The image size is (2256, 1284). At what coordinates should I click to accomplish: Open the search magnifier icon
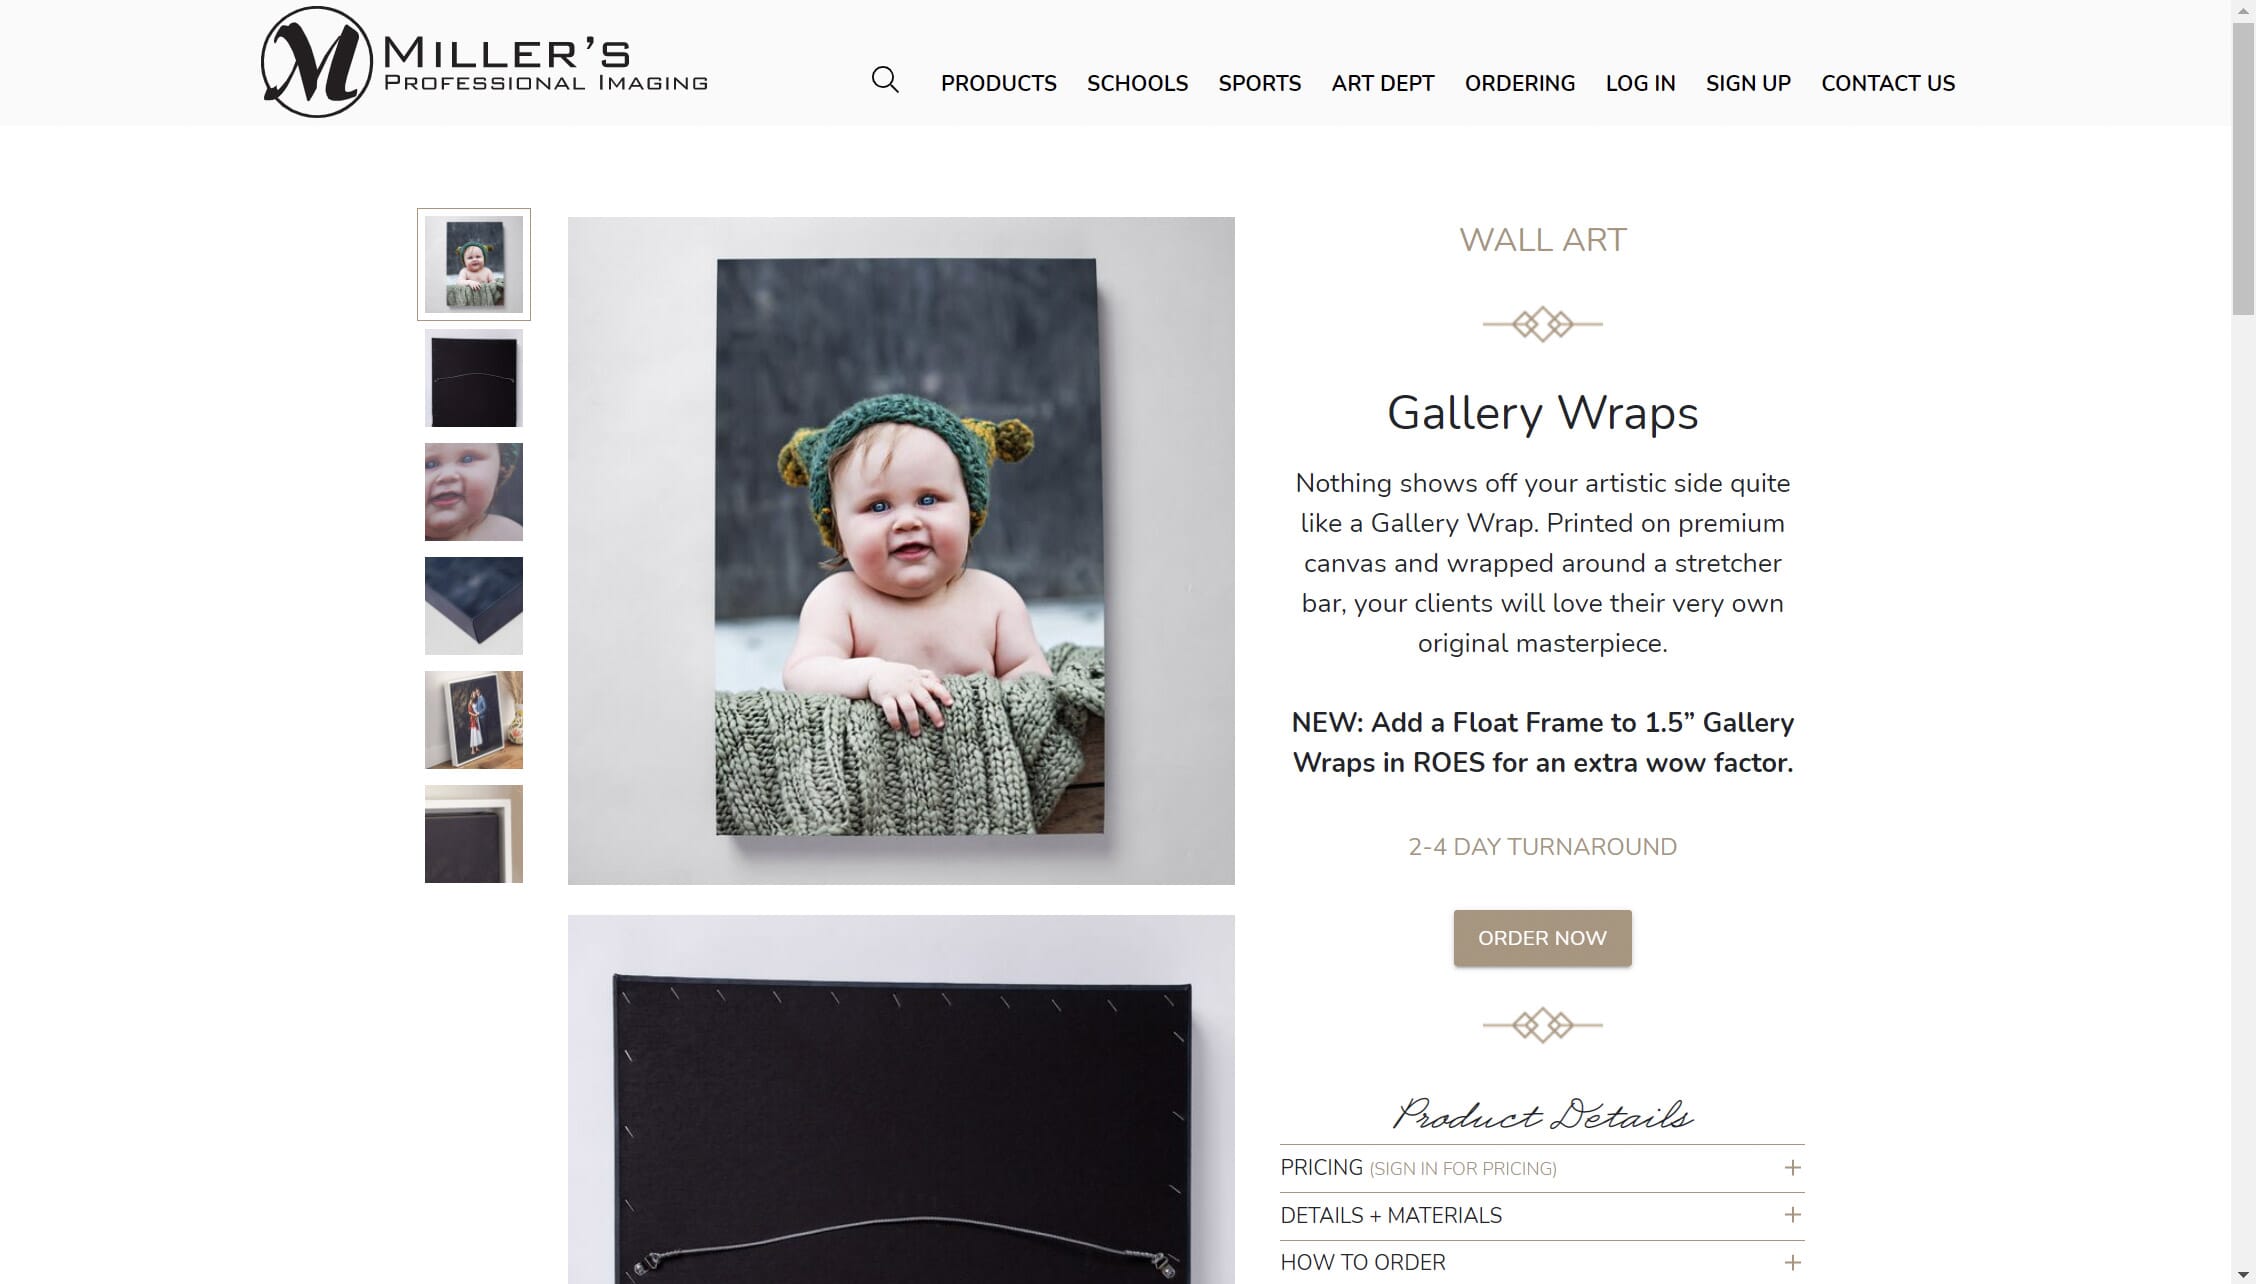(x=885, y=80)
